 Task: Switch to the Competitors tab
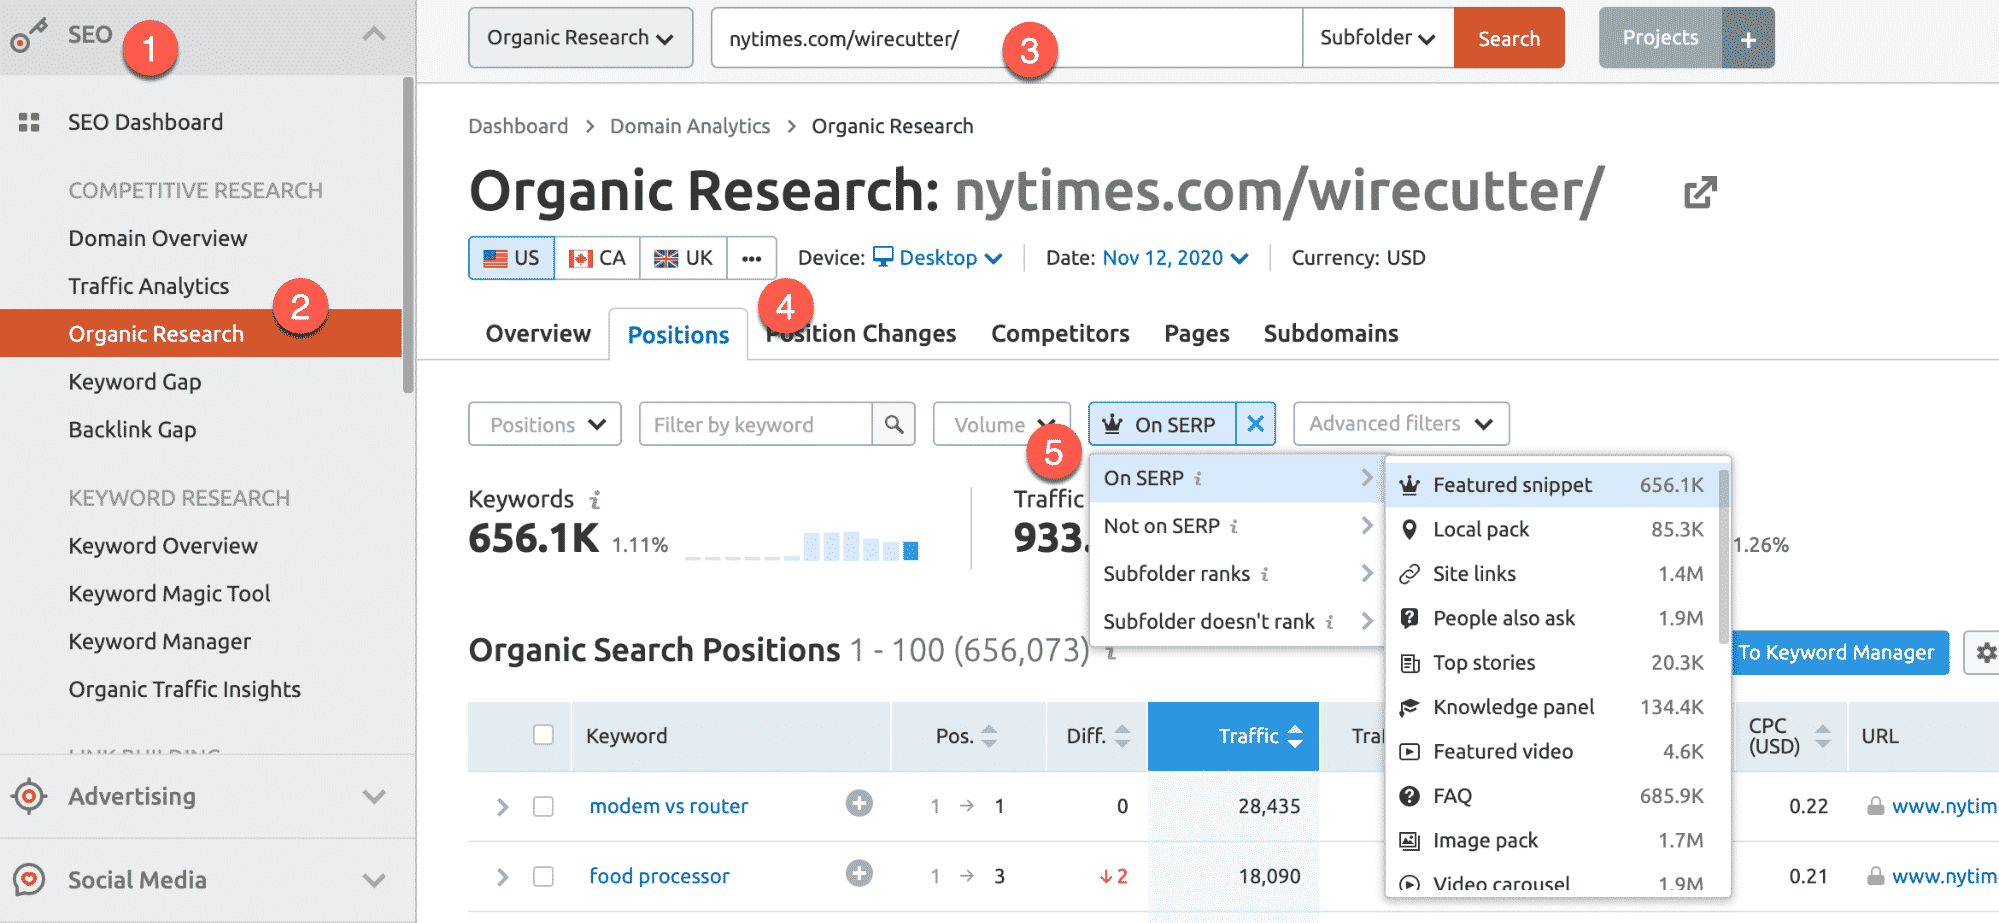pos(1060,334)
